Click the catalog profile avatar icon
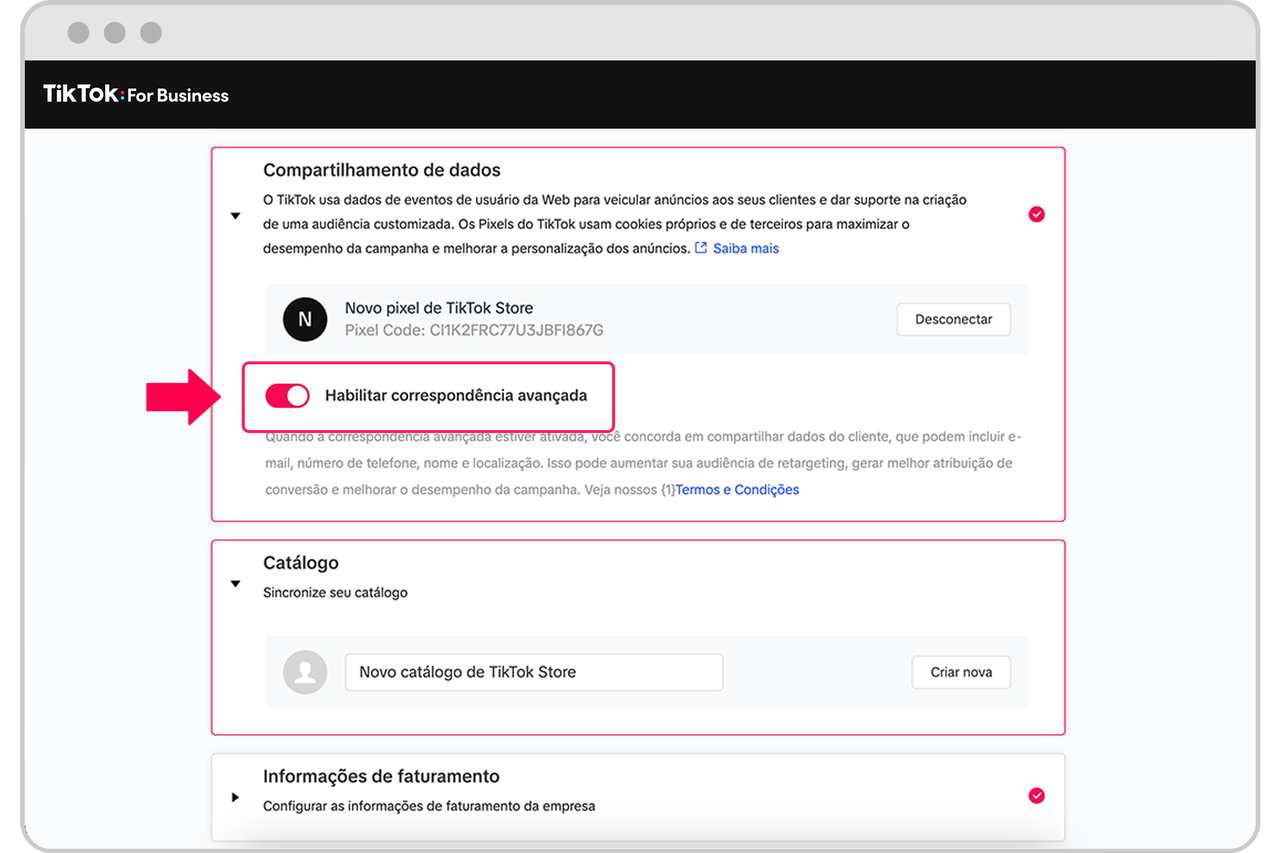The height and width of the screenshot is (853, 1280). click(305, 672)
